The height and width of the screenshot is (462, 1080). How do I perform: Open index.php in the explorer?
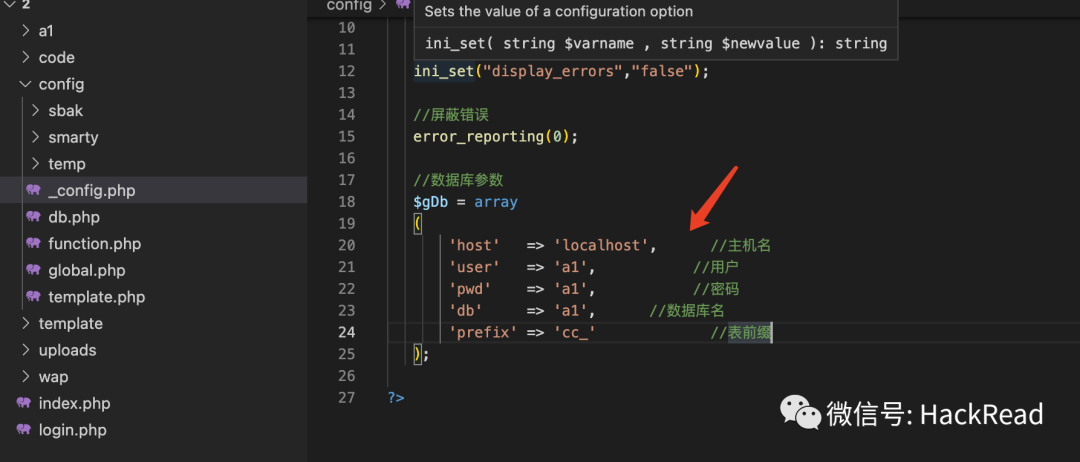[x=74, y=403]
